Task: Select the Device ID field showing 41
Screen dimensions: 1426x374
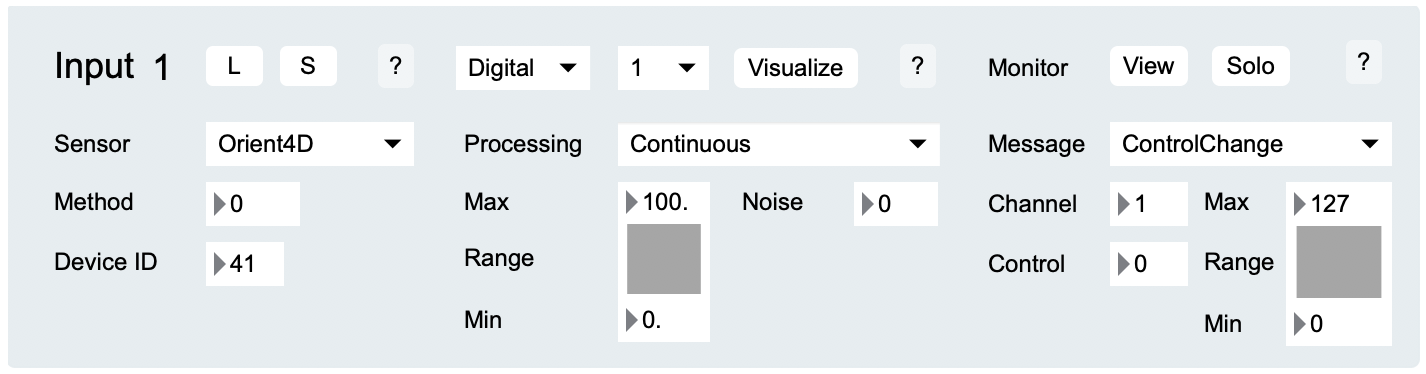Action: pos(245,264)
